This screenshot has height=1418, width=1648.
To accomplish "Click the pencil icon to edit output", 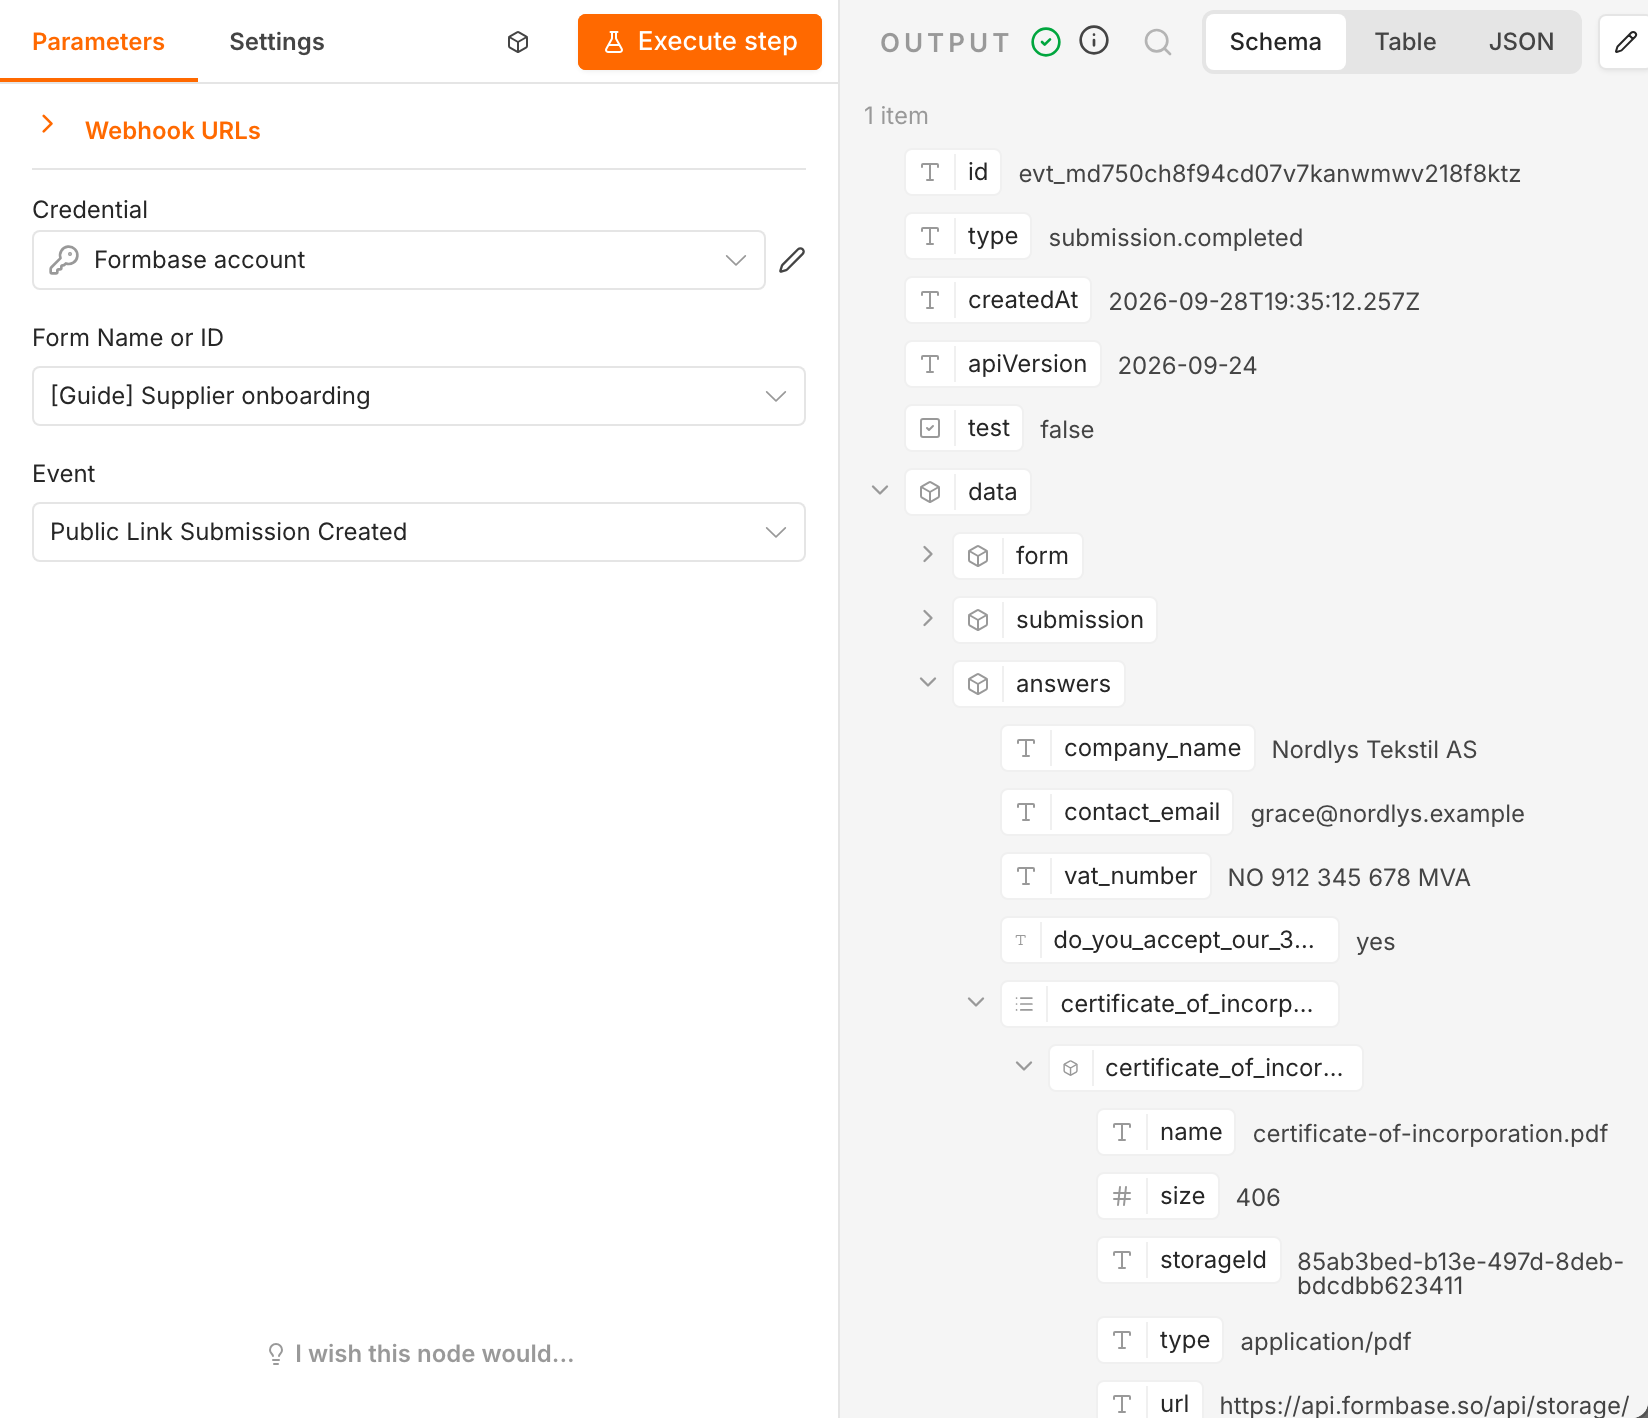I will tap(1626, 42).
